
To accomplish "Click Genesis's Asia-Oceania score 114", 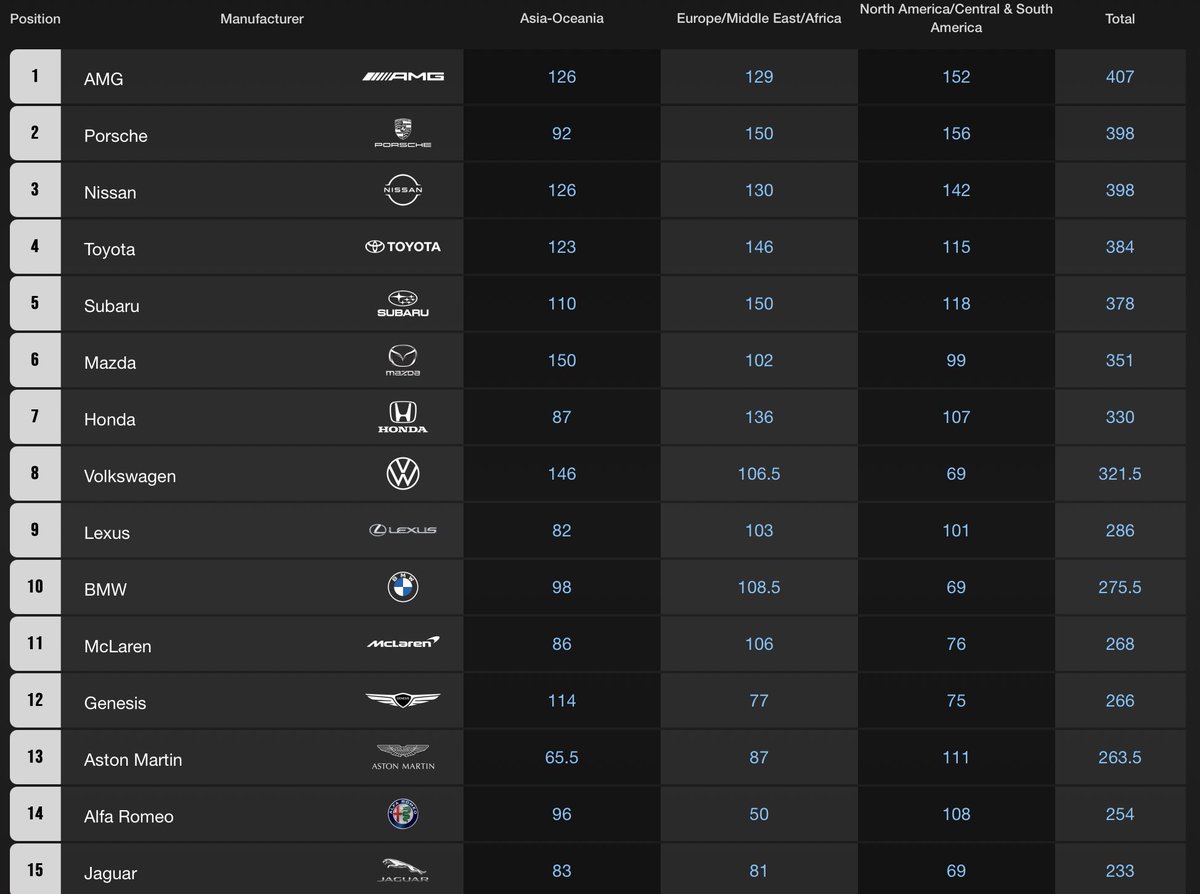I will coord(562,700).
